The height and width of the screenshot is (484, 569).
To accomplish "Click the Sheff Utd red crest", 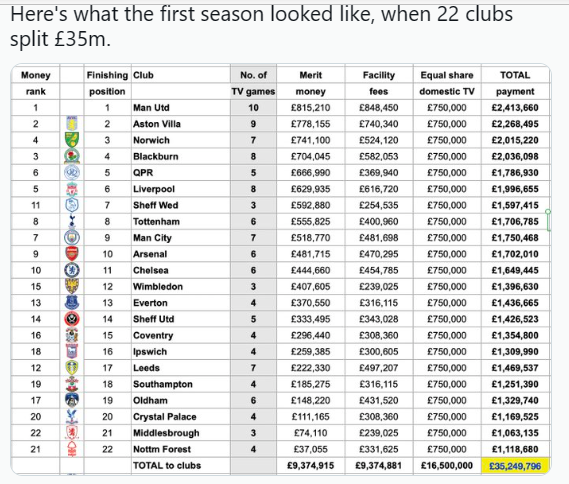I will tap(72, 319).
